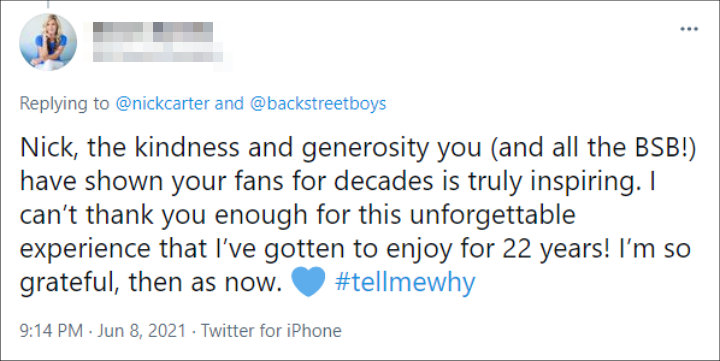
Task: Click the Jun 8, 2021 date
Action: pos(141,331)
